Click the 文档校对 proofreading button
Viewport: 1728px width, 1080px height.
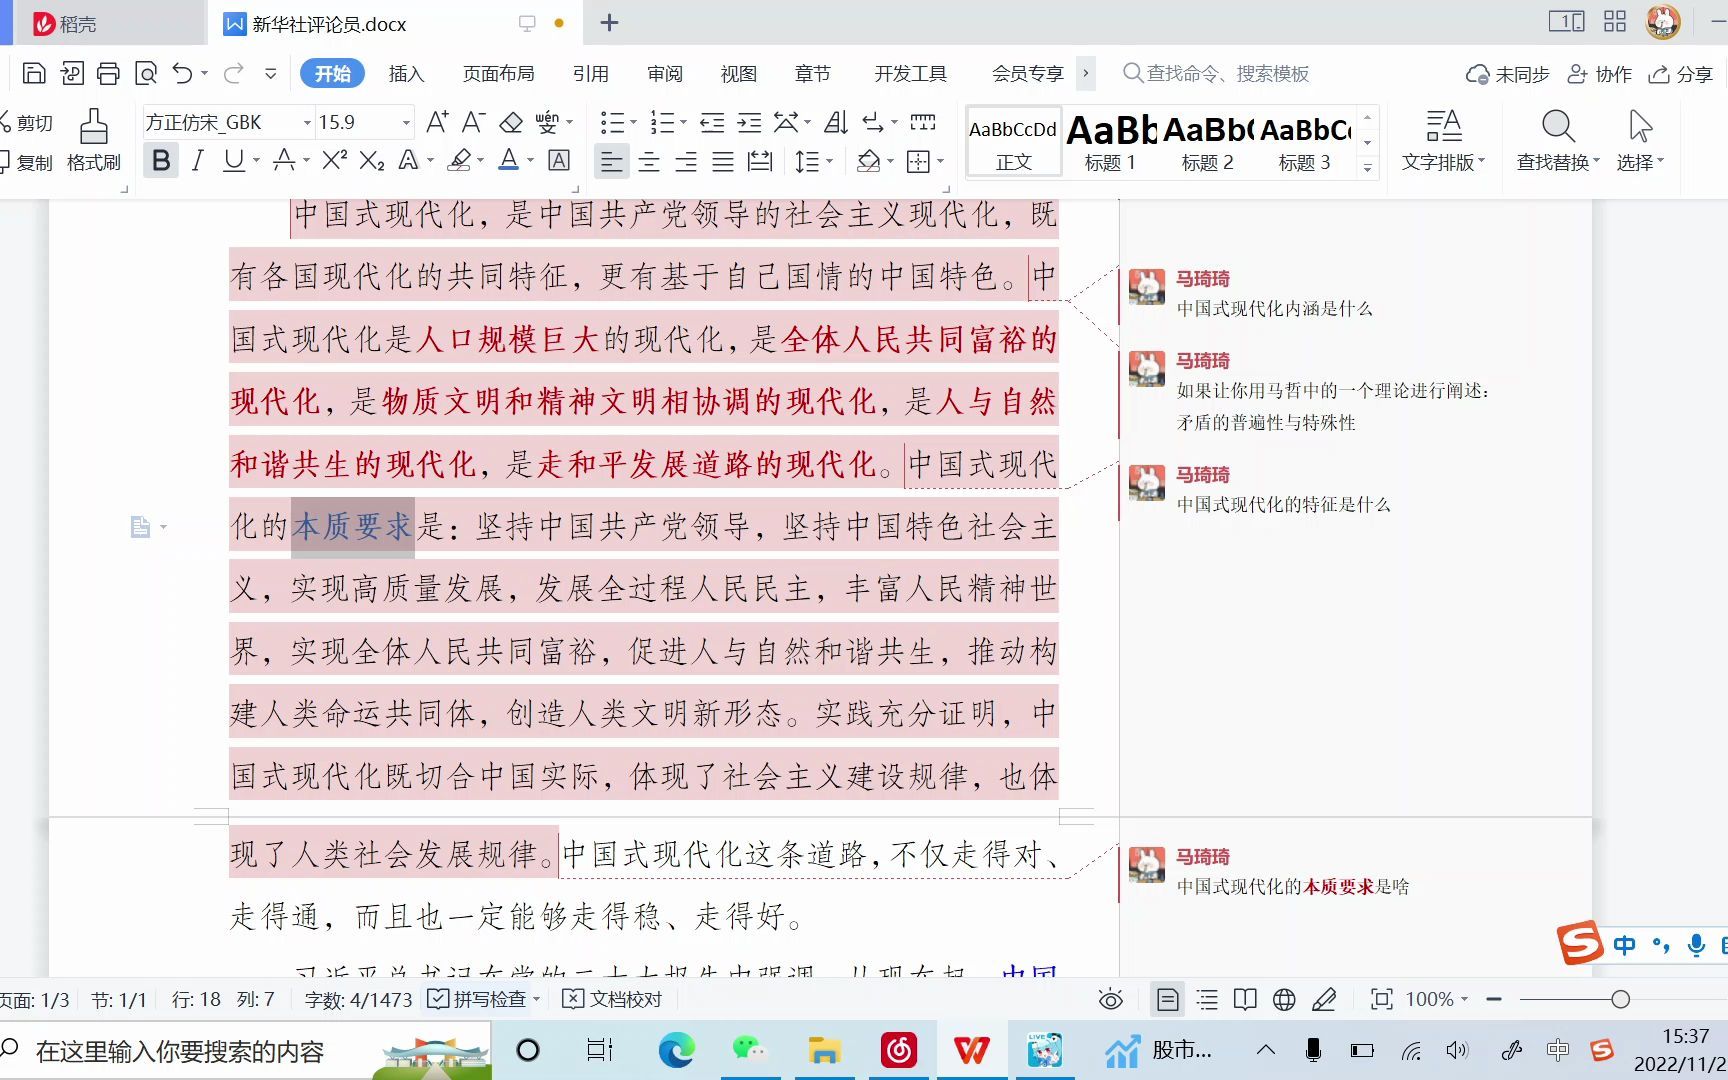(x=611, y=998)
